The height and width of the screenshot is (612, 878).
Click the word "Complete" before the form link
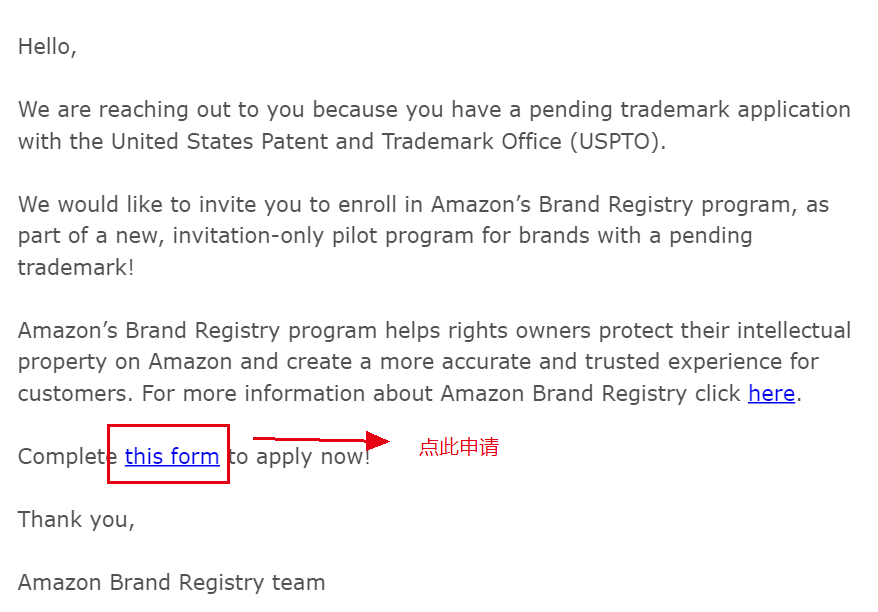click(x=68, y=457)
